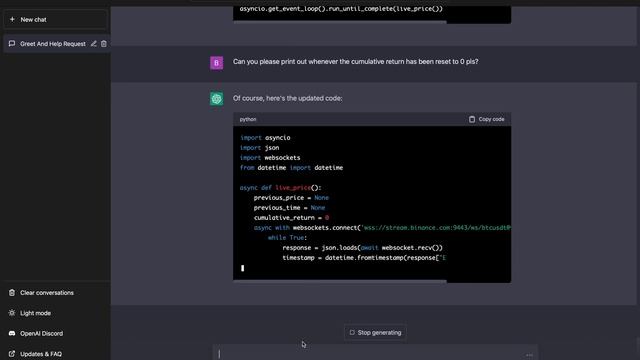Click the scrollbar under the upper code block

(340, 22)
